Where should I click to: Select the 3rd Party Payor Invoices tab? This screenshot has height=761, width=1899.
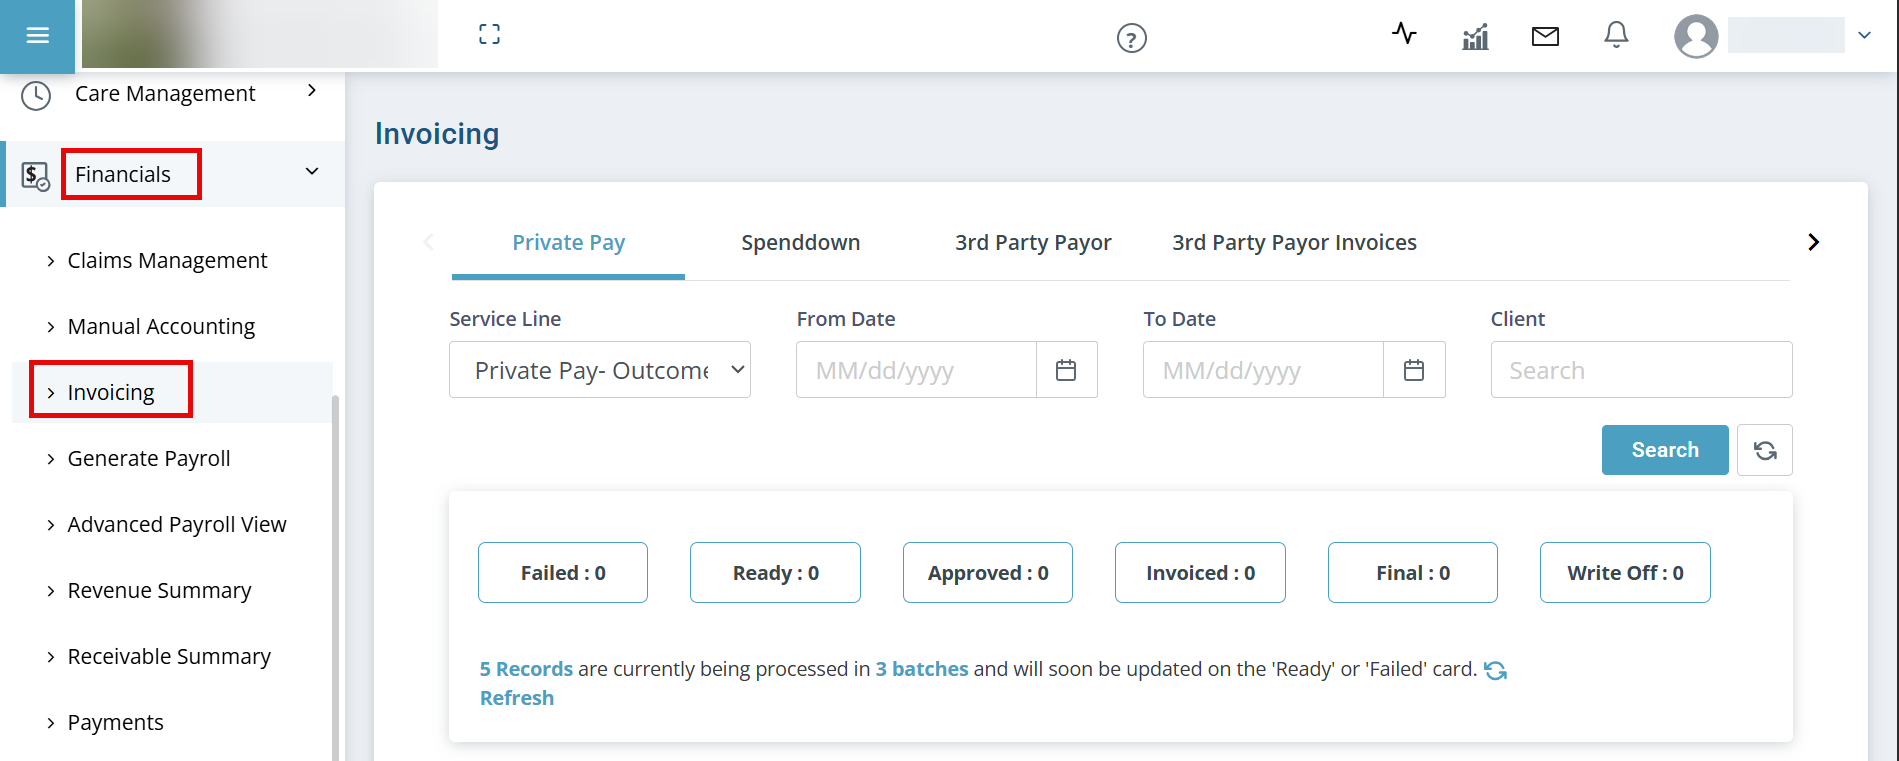[1294, 243]
